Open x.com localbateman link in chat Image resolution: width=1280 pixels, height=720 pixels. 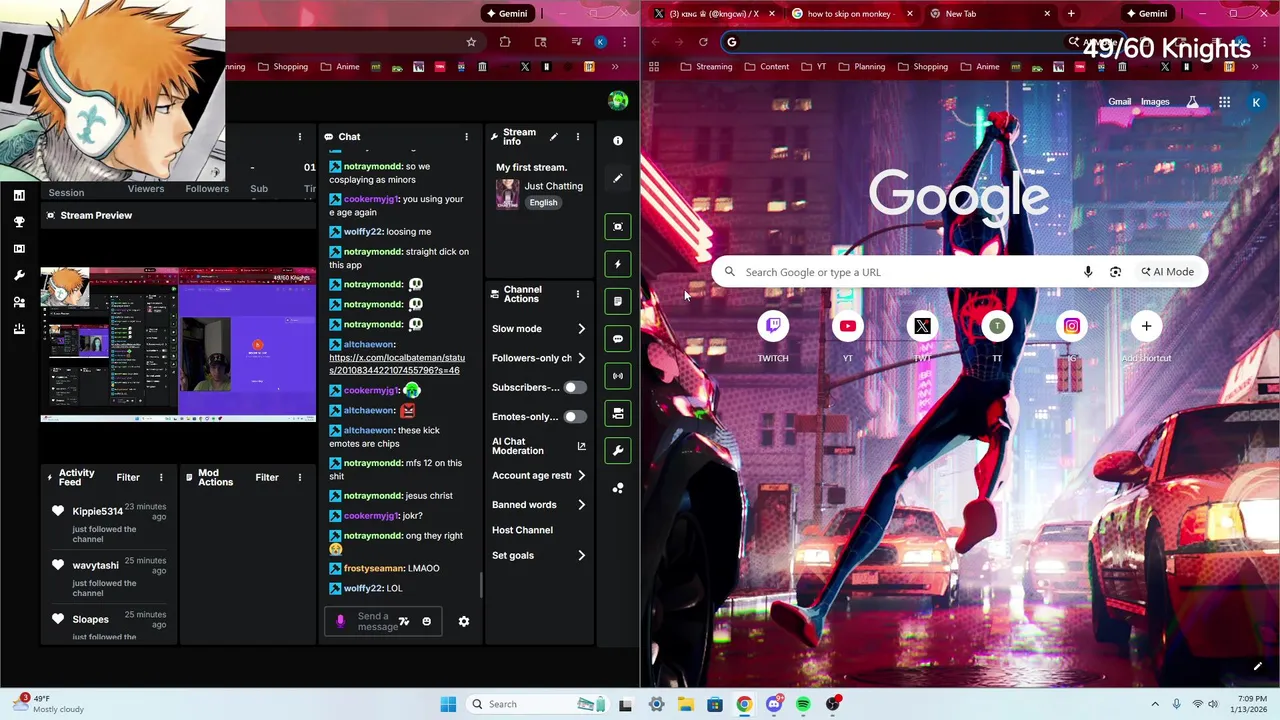[397, 364]
